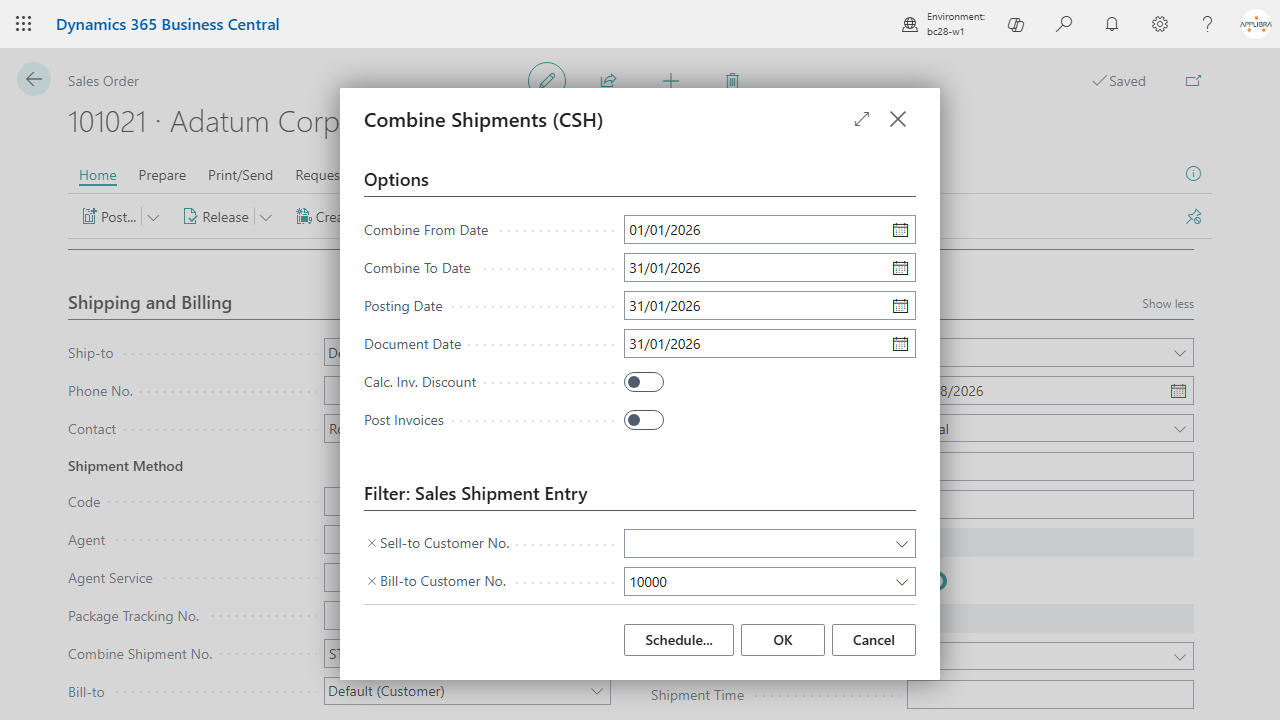The height and width of the screenshot is (720, 1280).
Task: Click the Shipment Time input field
Action: [x=1050, y=695]
